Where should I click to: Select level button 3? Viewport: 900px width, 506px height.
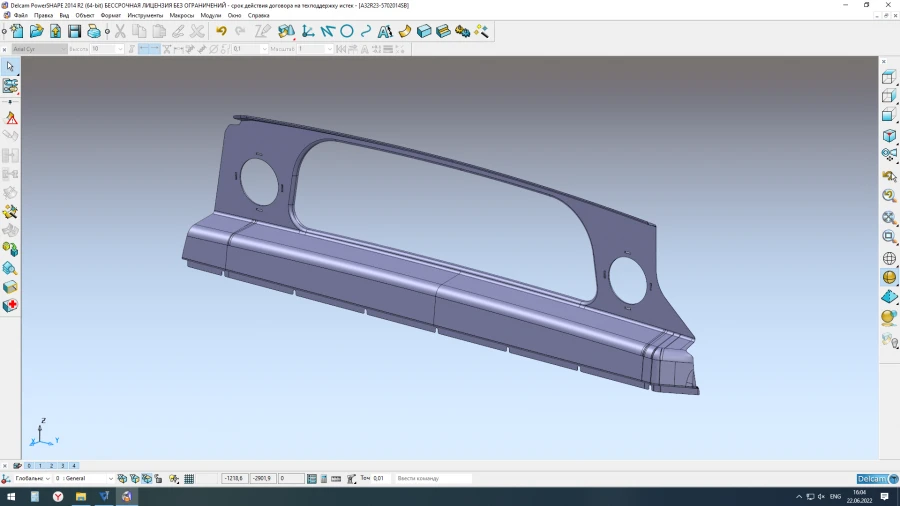63,466
